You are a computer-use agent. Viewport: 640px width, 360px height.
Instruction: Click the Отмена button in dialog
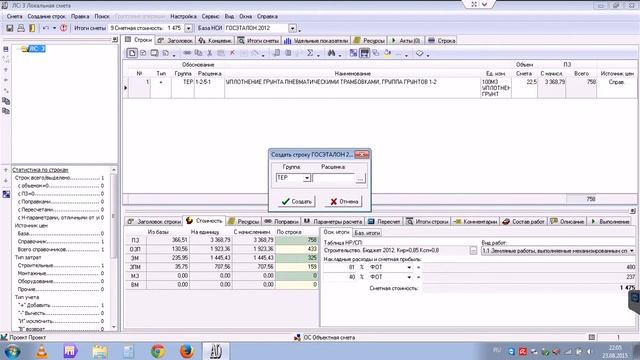(343, 201)
